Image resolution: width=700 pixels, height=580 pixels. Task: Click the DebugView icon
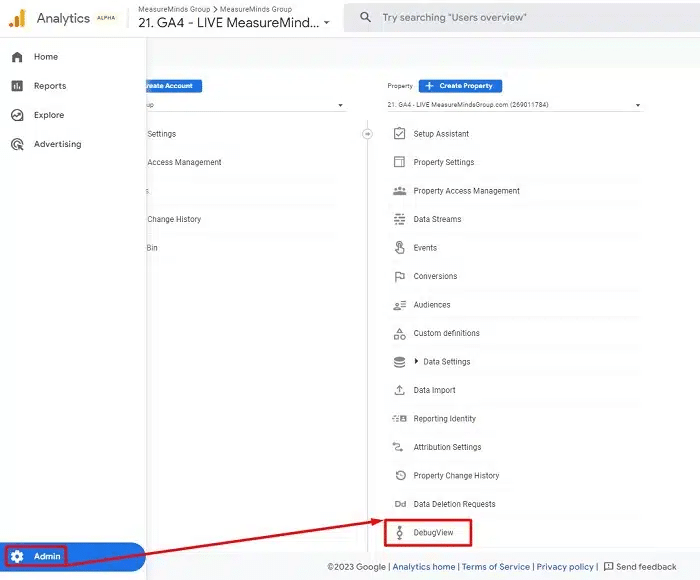[399, 533]
